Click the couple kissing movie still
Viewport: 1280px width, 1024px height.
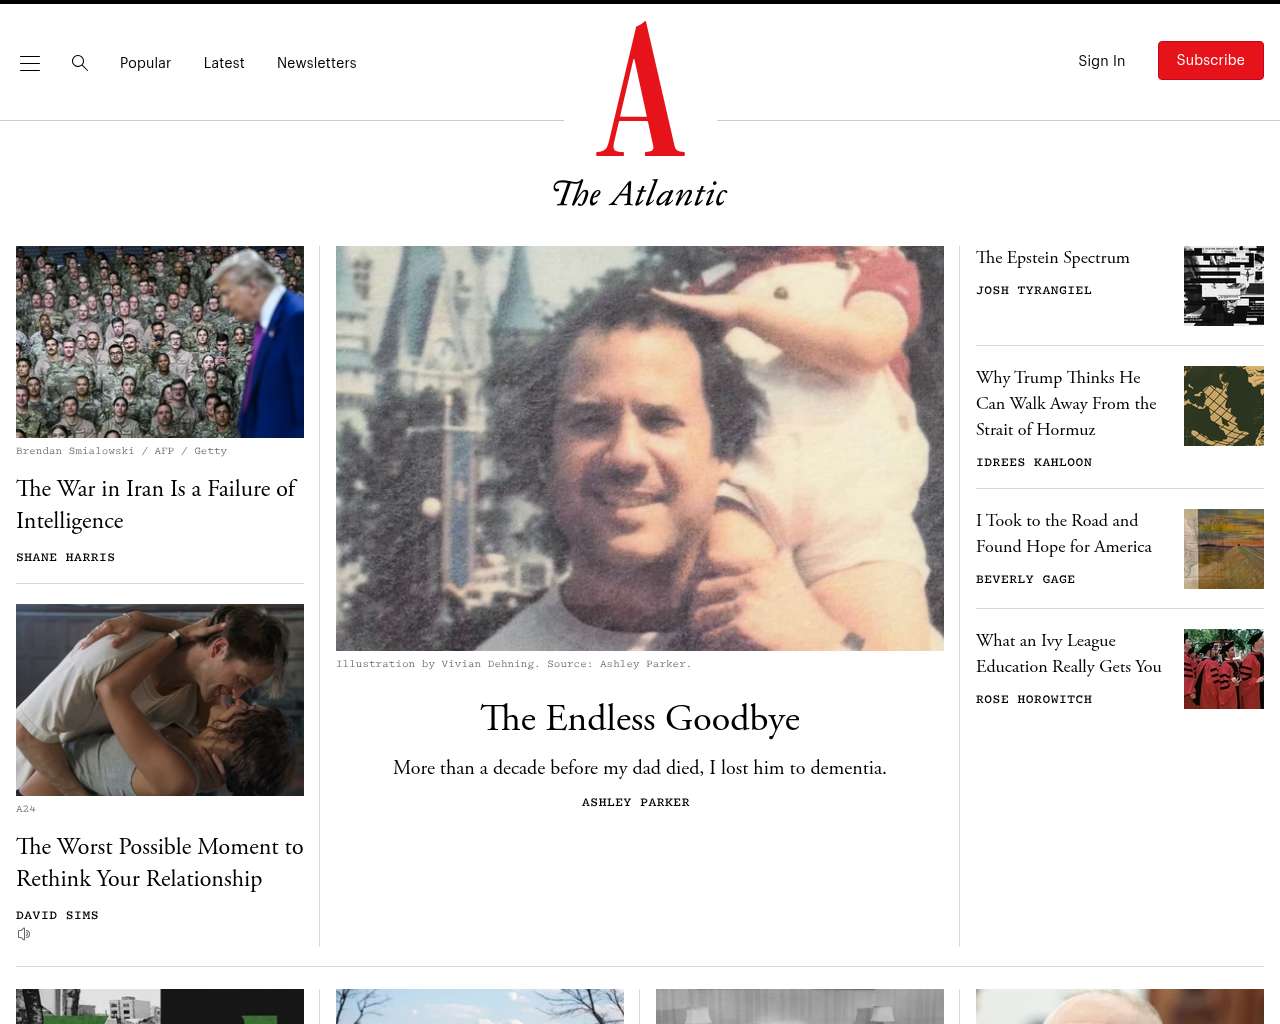160,700
